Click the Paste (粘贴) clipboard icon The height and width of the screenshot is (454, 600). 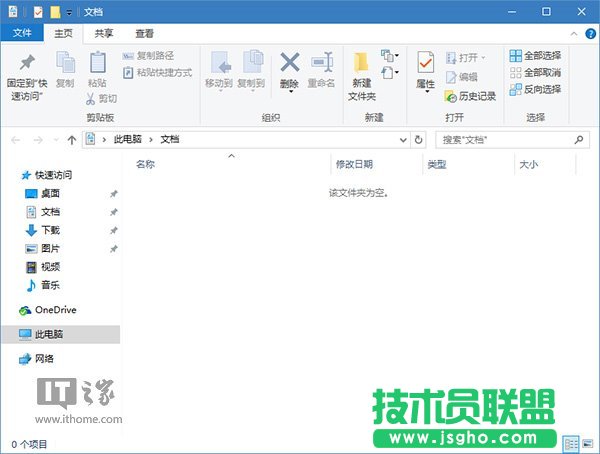coord(97,63)
